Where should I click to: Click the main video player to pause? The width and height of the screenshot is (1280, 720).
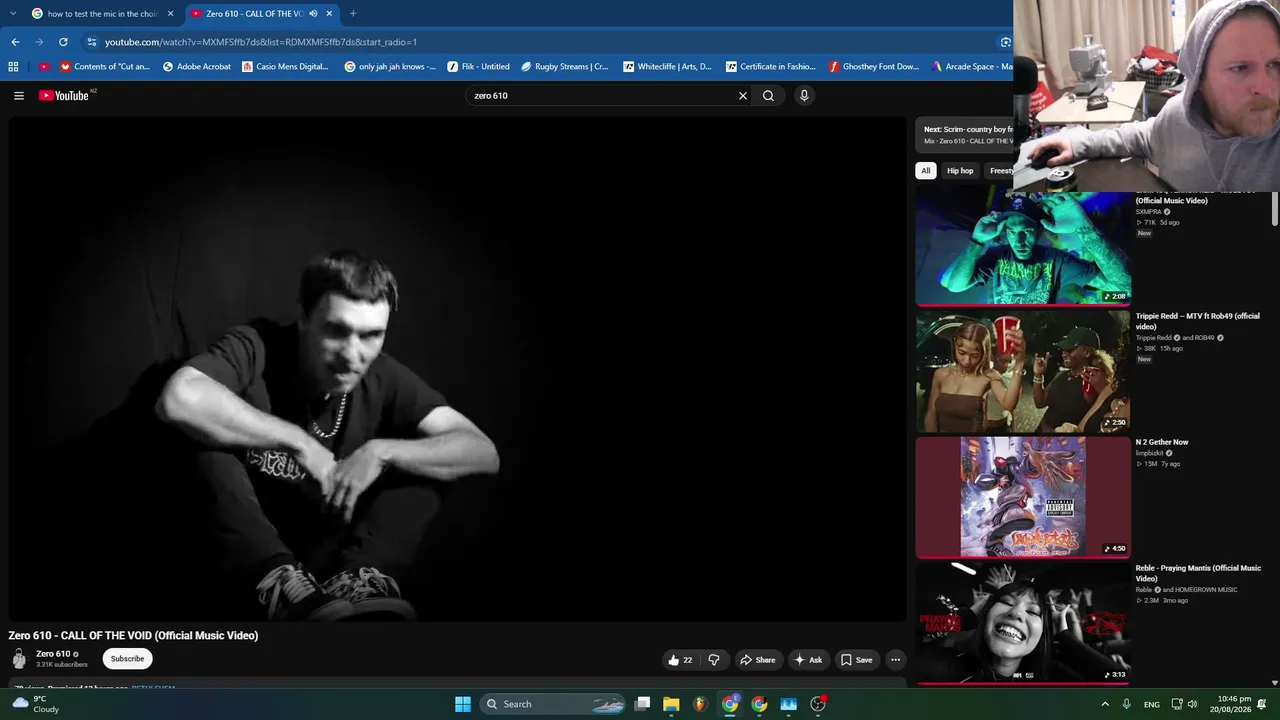pos(458,368)
